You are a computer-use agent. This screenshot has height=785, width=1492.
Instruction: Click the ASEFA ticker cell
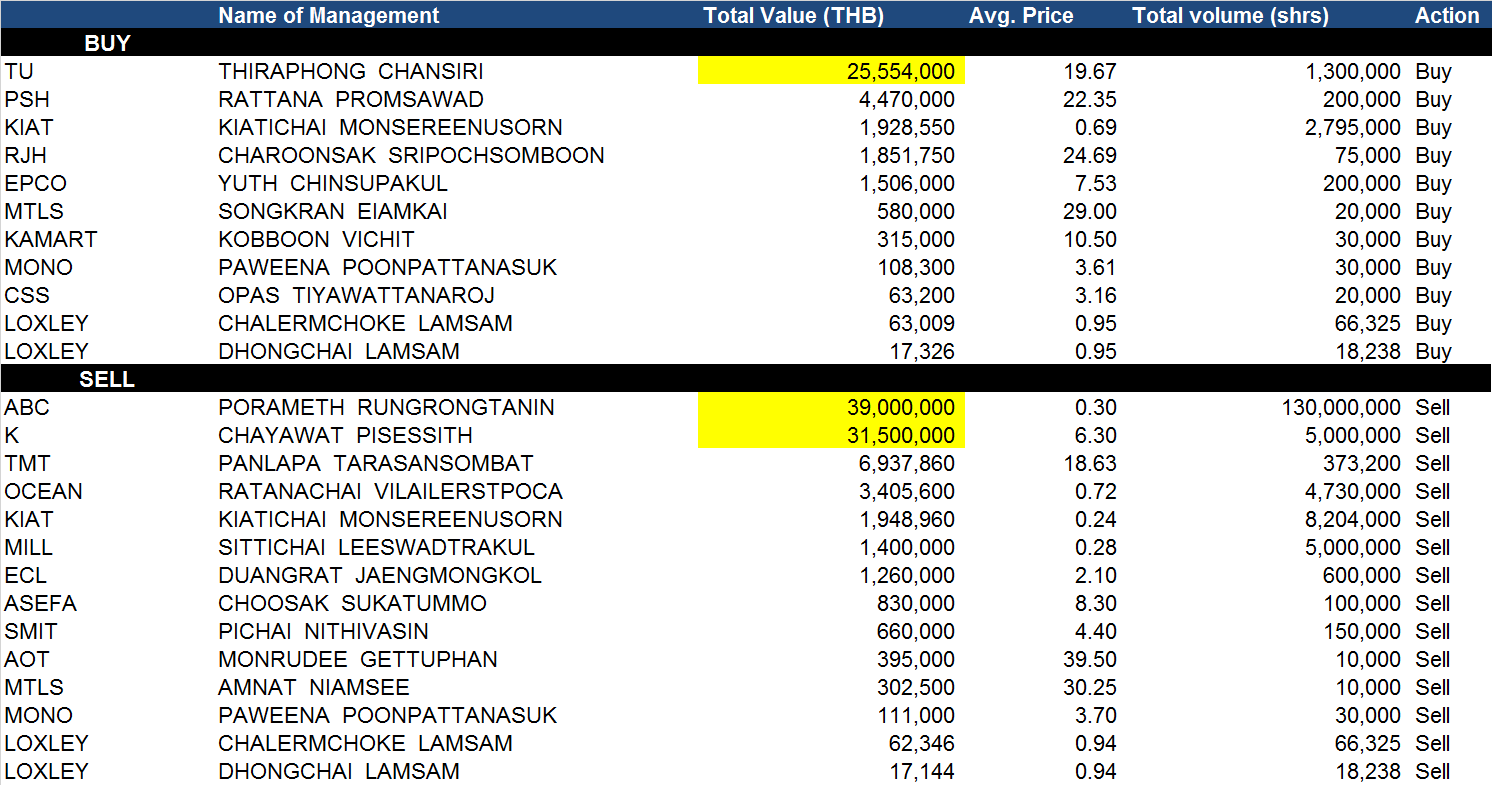point(40,603)
